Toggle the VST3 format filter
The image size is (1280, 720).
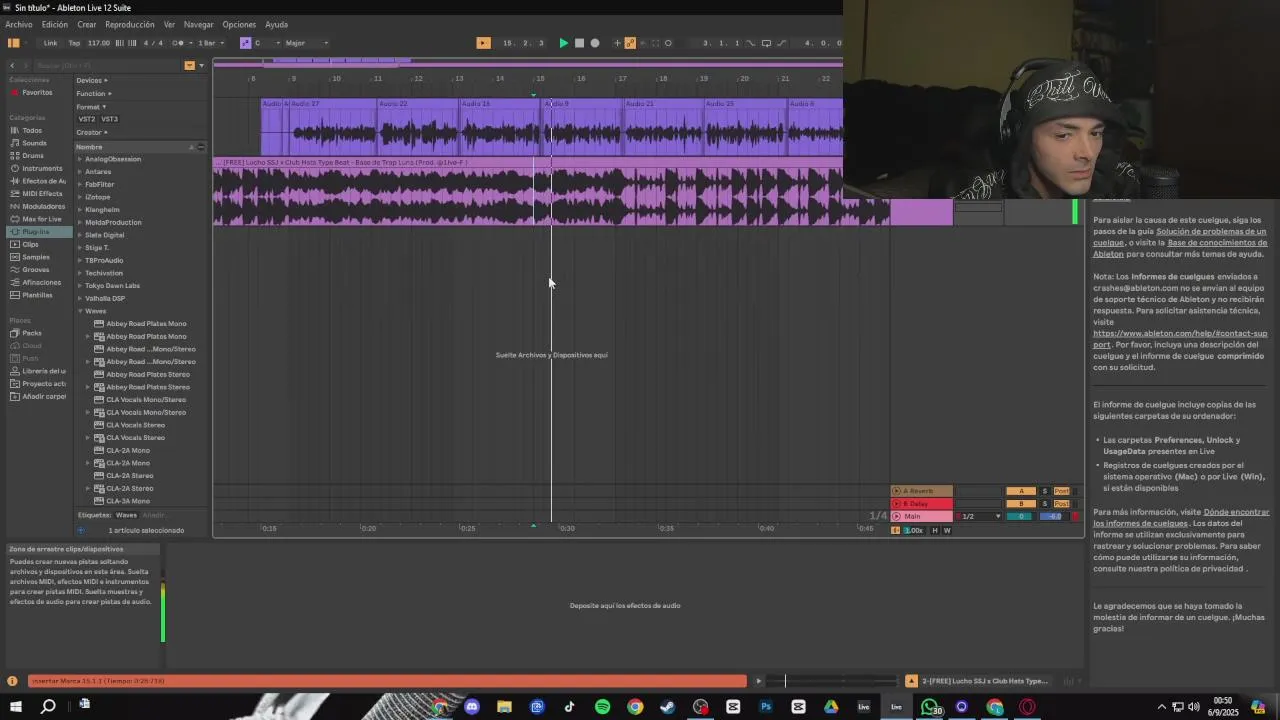click(109, 119)
